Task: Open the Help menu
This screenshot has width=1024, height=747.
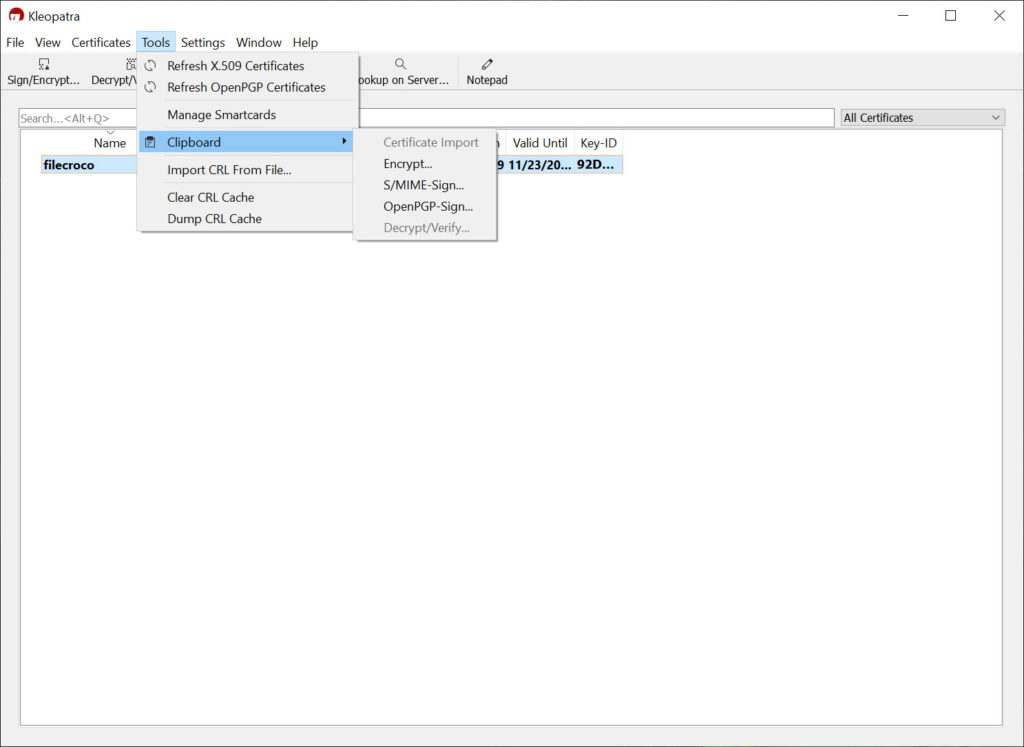Action: (x=305, y=42)
